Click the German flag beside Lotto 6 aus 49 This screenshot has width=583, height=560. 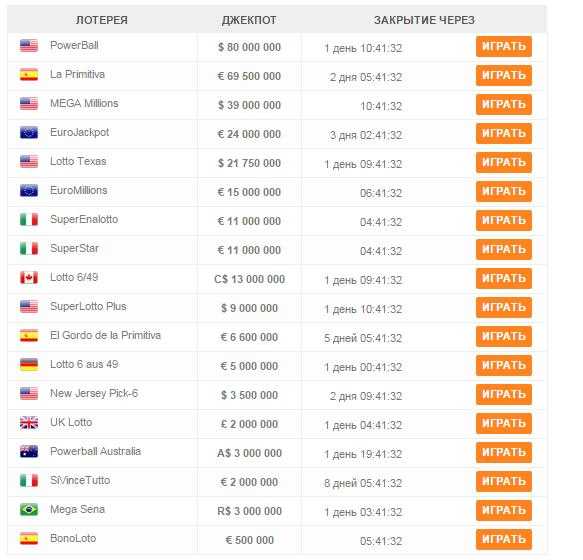click(x=29, y=364)
